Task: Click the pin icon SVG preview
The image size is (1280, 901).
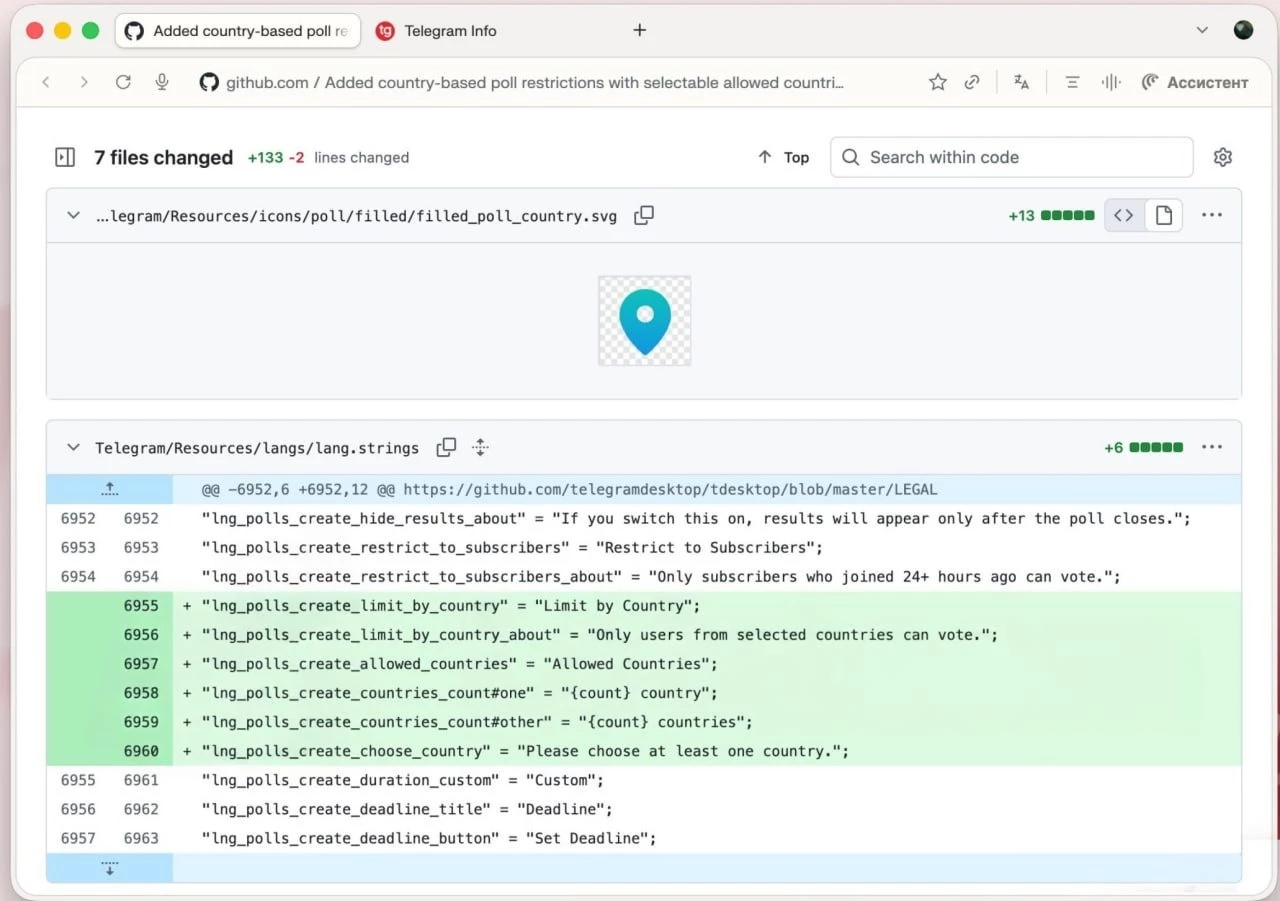Action: pos(644,321)
